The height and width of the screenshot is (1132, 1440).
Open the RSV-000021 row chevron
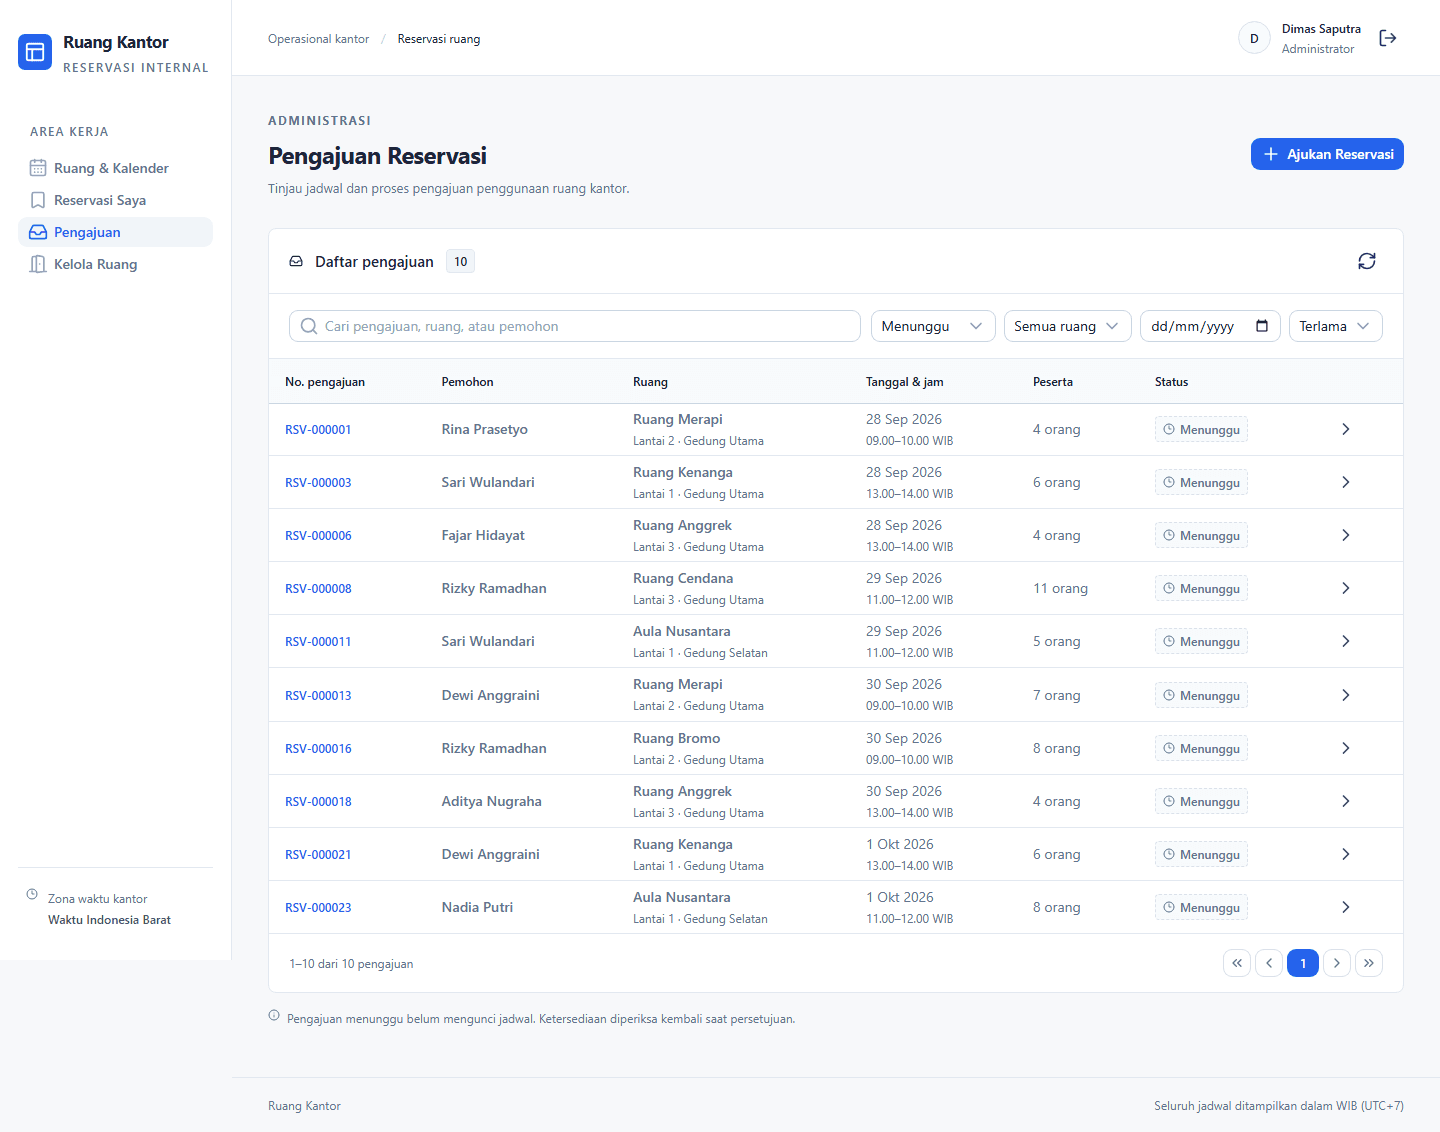(1345, 854)
